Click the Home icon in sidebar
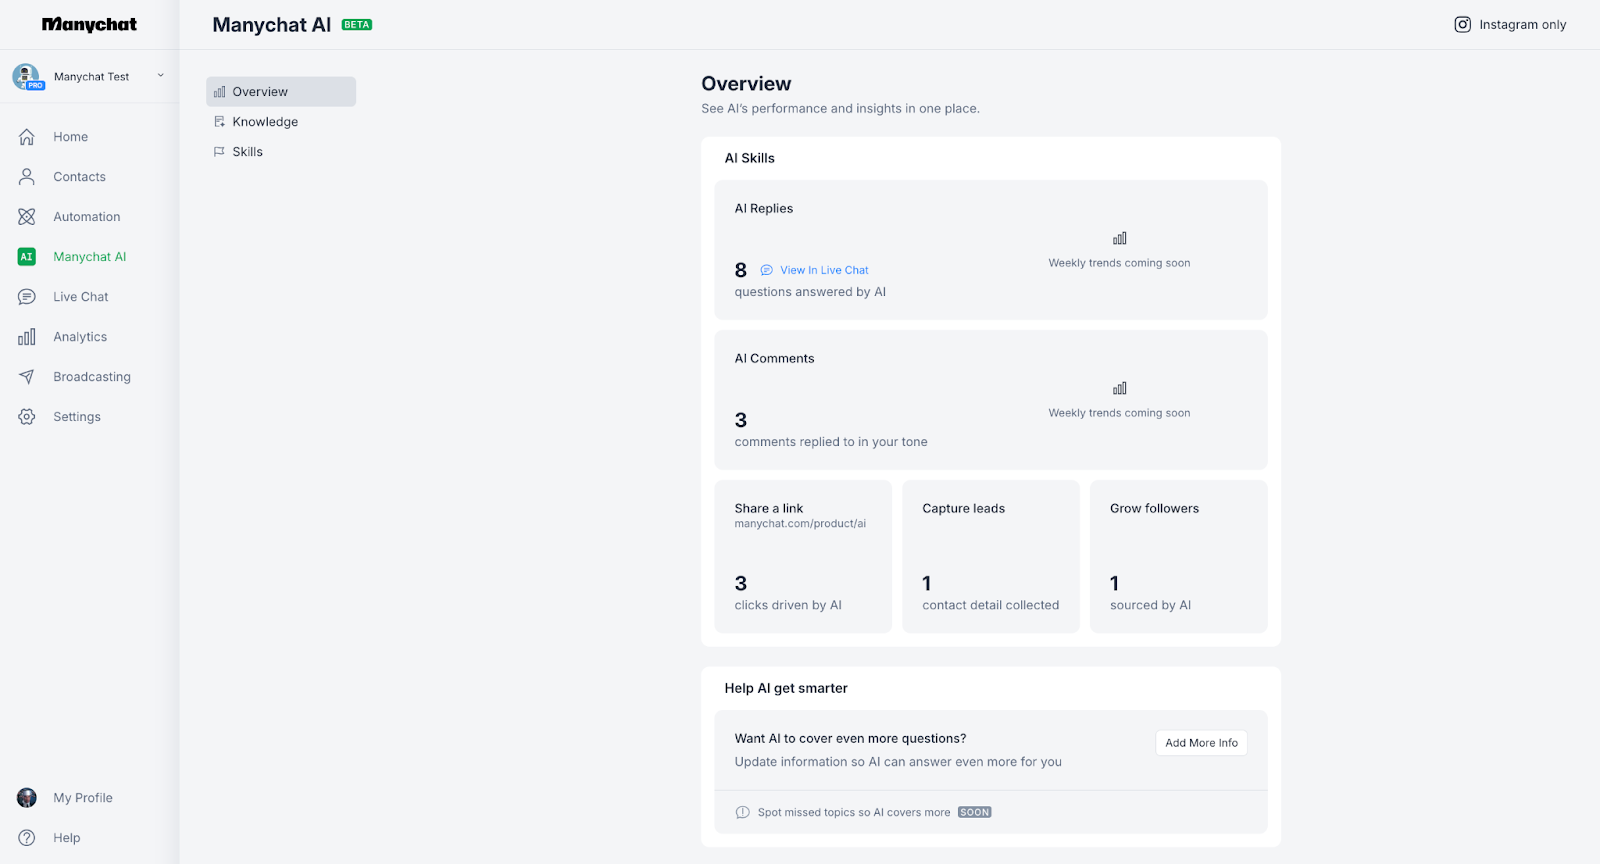This screenshot has height=864, width=1600. 27,137
